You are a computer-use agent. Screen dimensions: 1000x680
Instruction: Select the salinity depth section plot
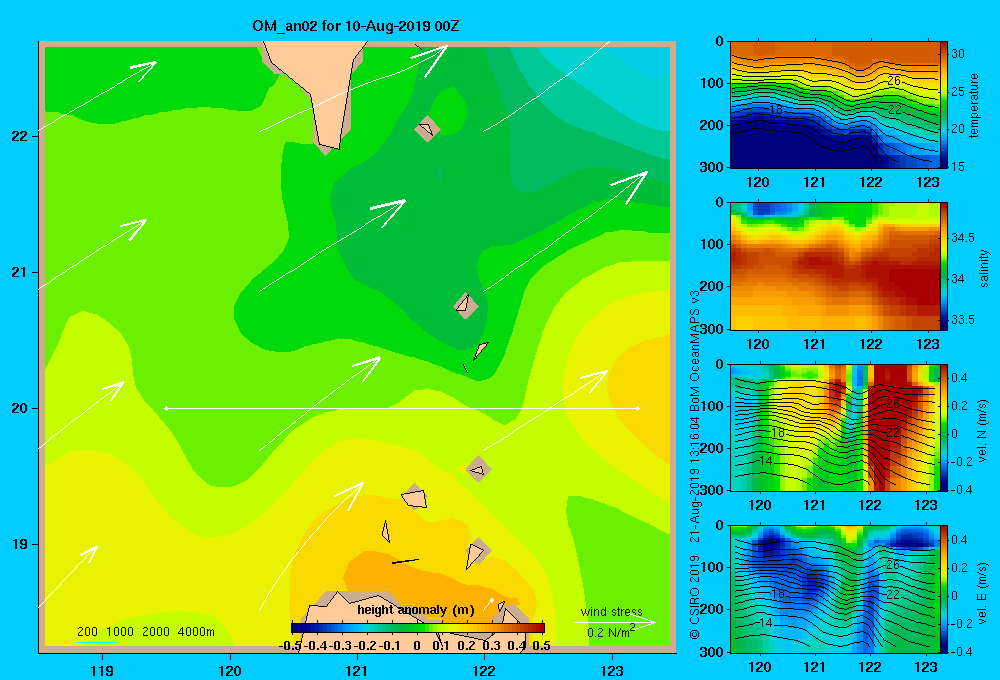[x=834, y=266]
